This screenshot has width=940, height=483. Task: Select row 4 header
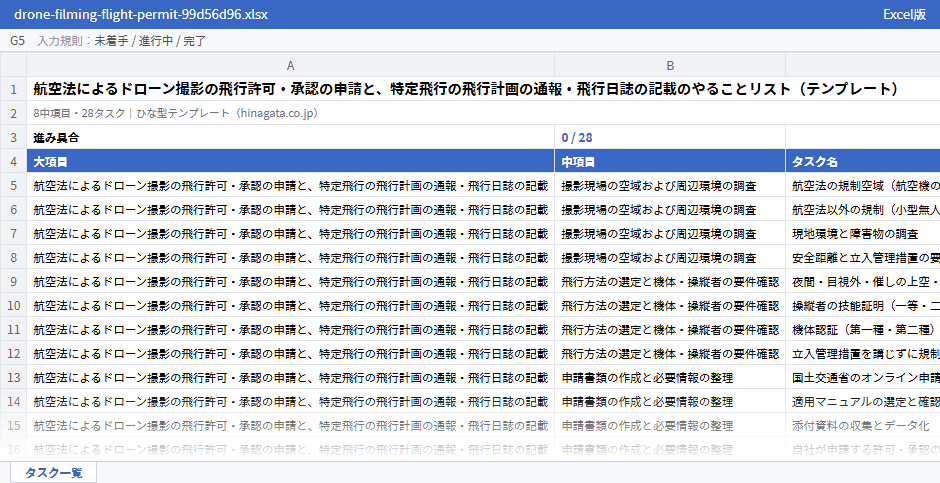13,161
